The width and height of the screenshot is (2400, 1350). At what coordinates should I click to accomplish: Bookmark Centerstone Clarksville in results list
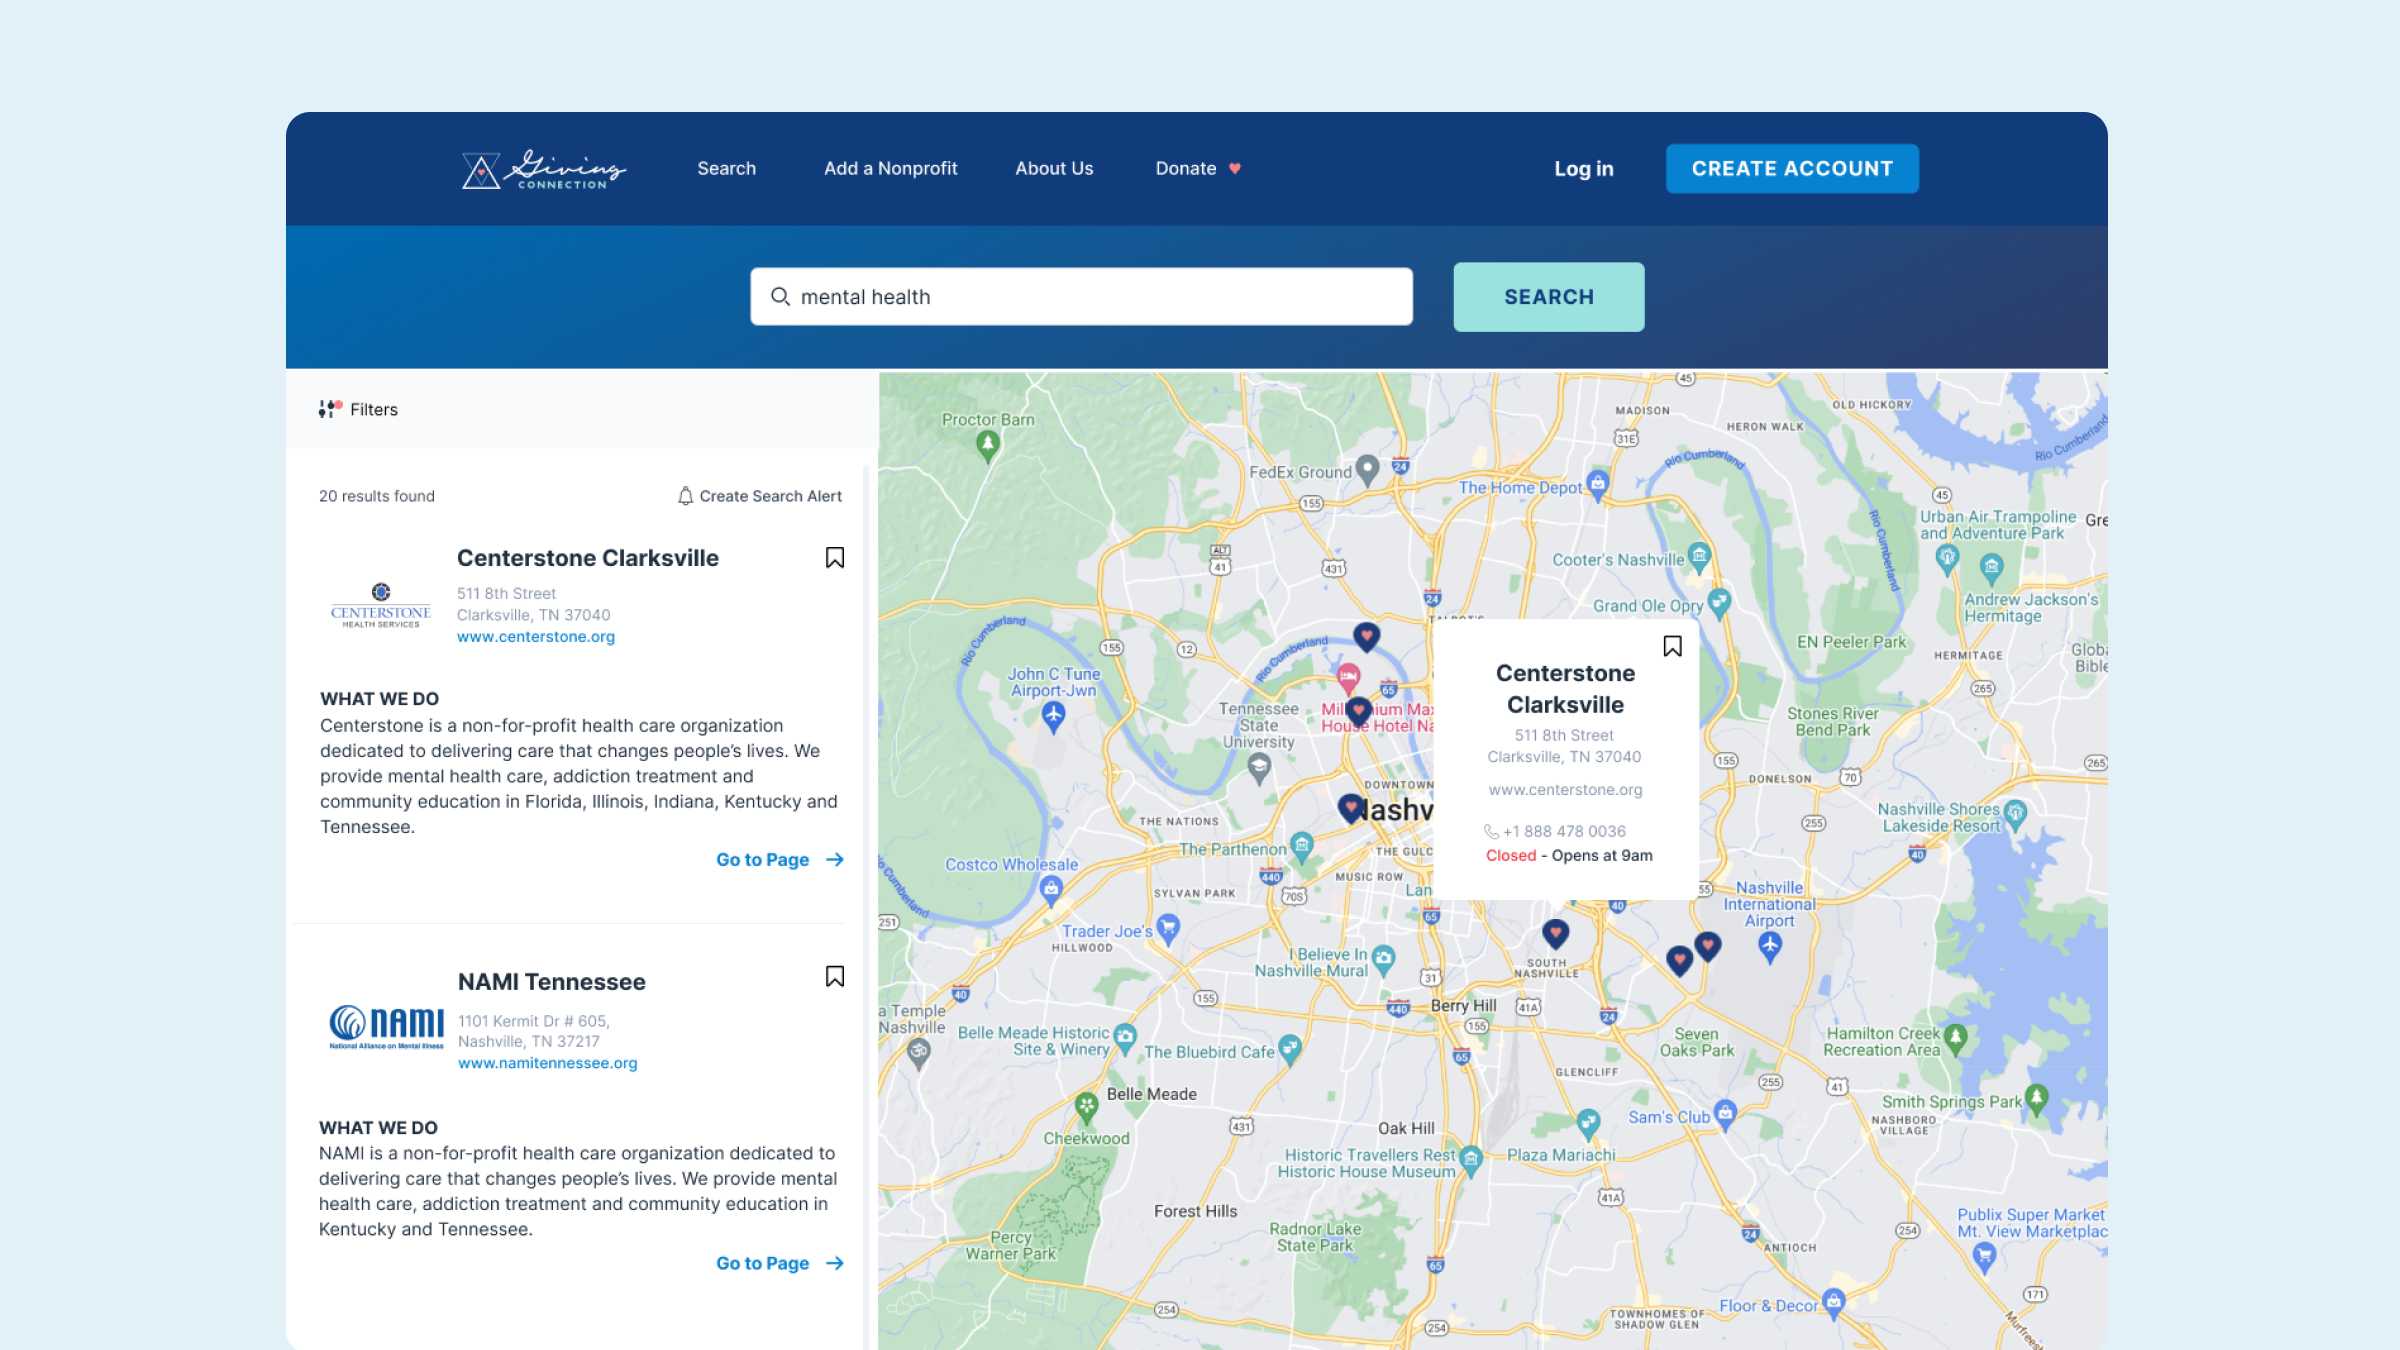pos(835,558)
